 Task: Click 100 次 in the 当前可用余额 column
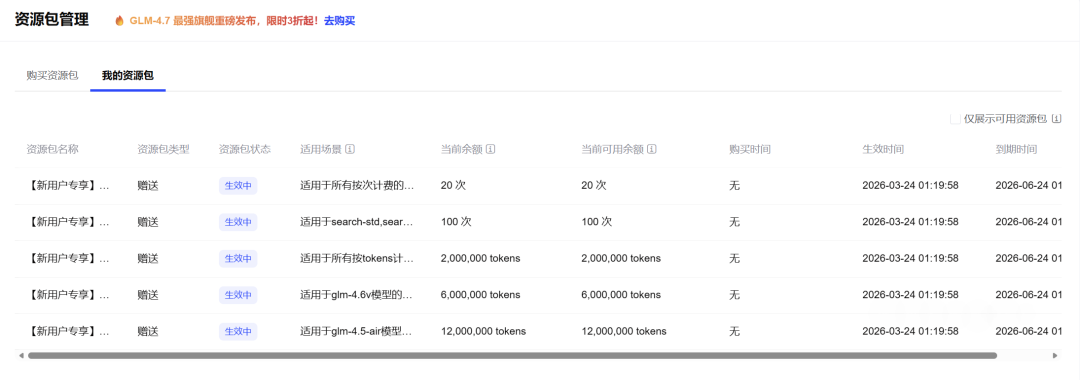(x=596, y=222)
